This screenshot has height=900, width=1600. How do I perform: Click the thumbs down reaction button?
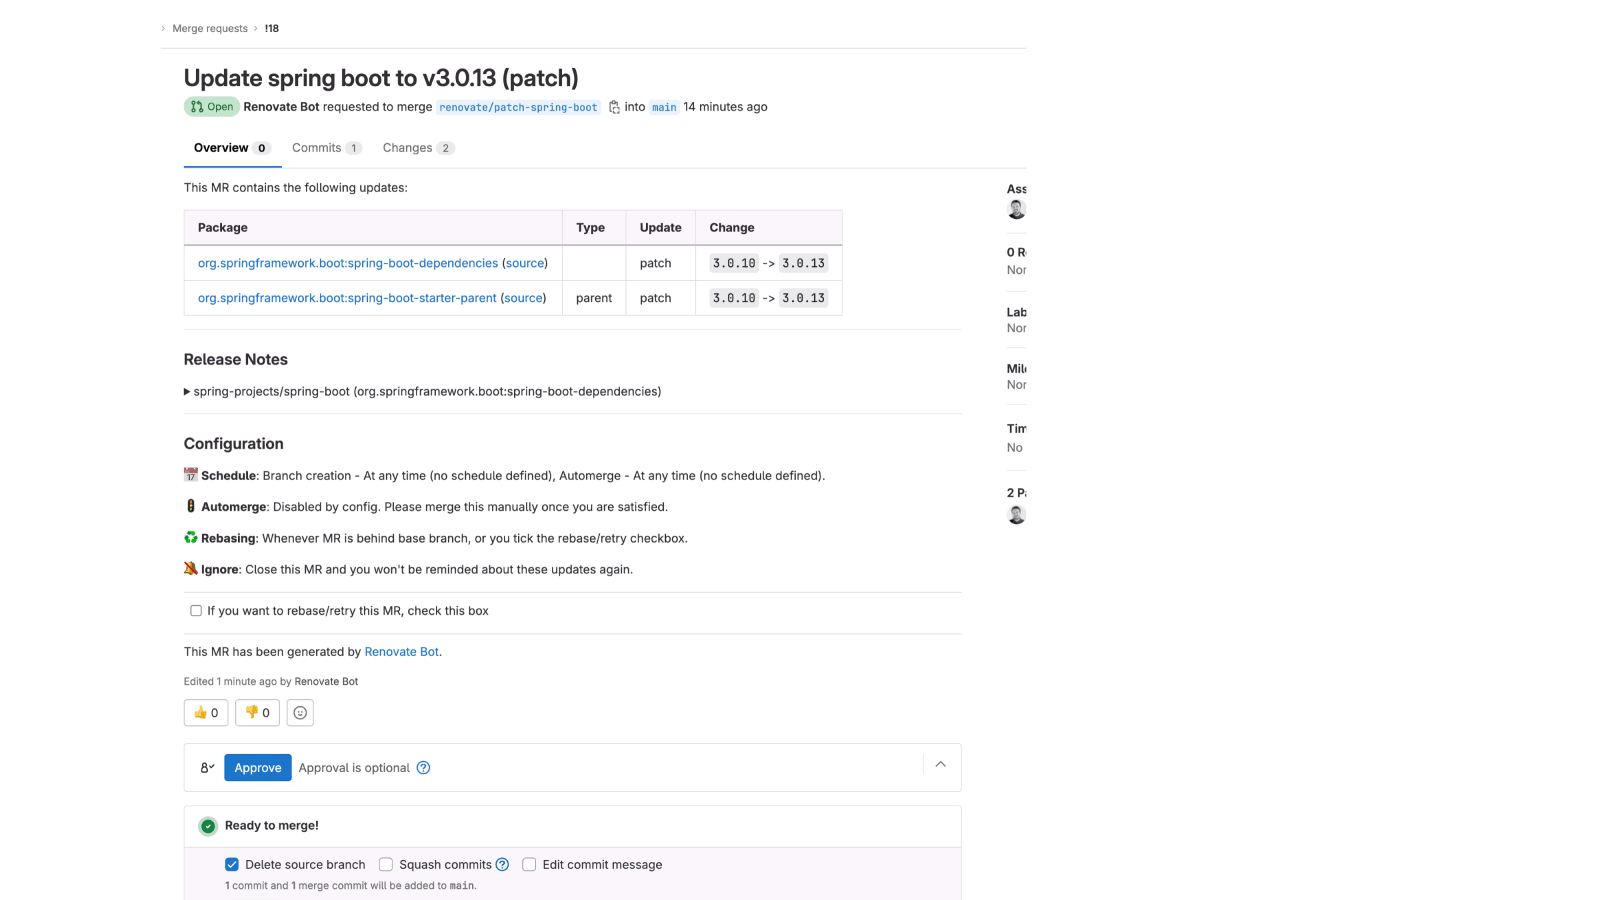pos(257,713)
